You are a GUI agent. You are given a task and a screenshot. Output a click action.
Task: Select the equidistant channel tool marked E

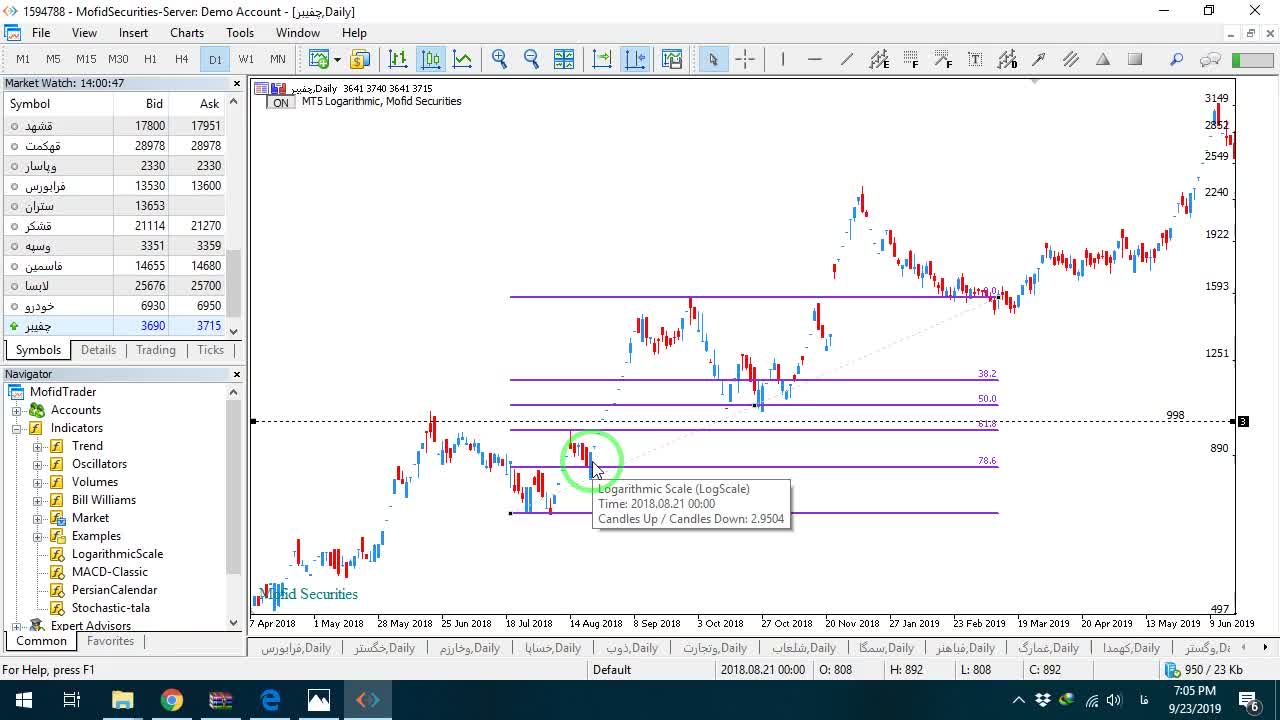tap(879, 59)
